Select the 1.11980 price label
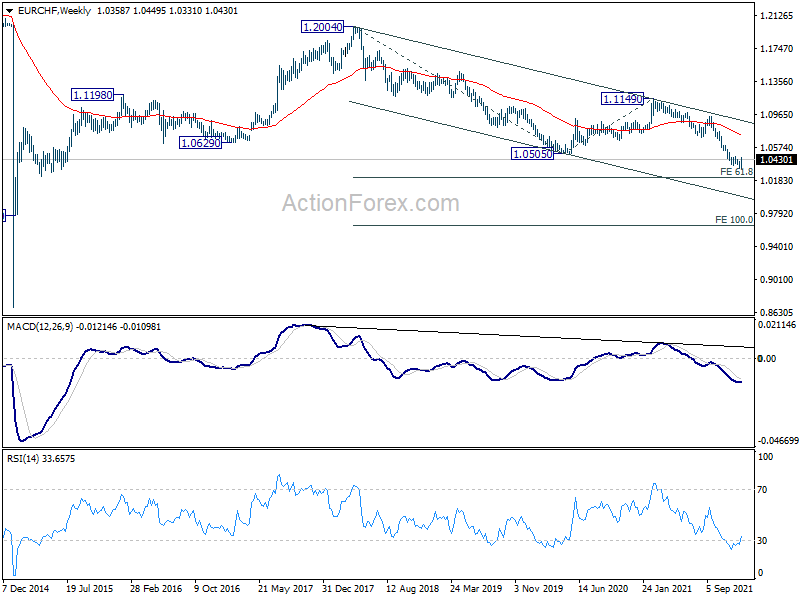Viewport: 800px width, 600px height. coord(92,95)
